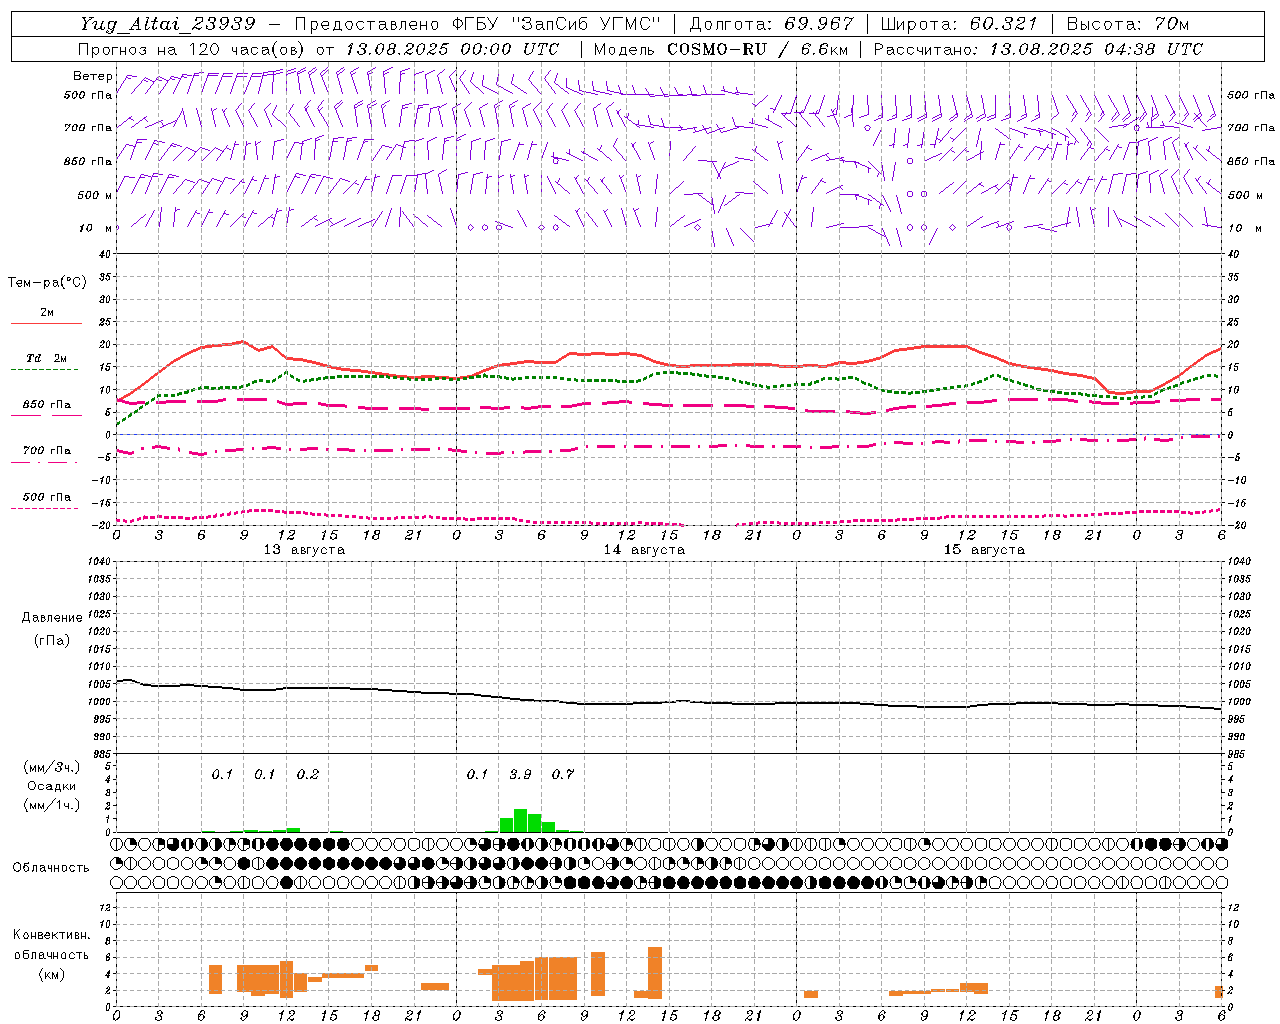1280x1024 pixels.
Task: Click the precipitation value 3.9
Action: [520, 775]
